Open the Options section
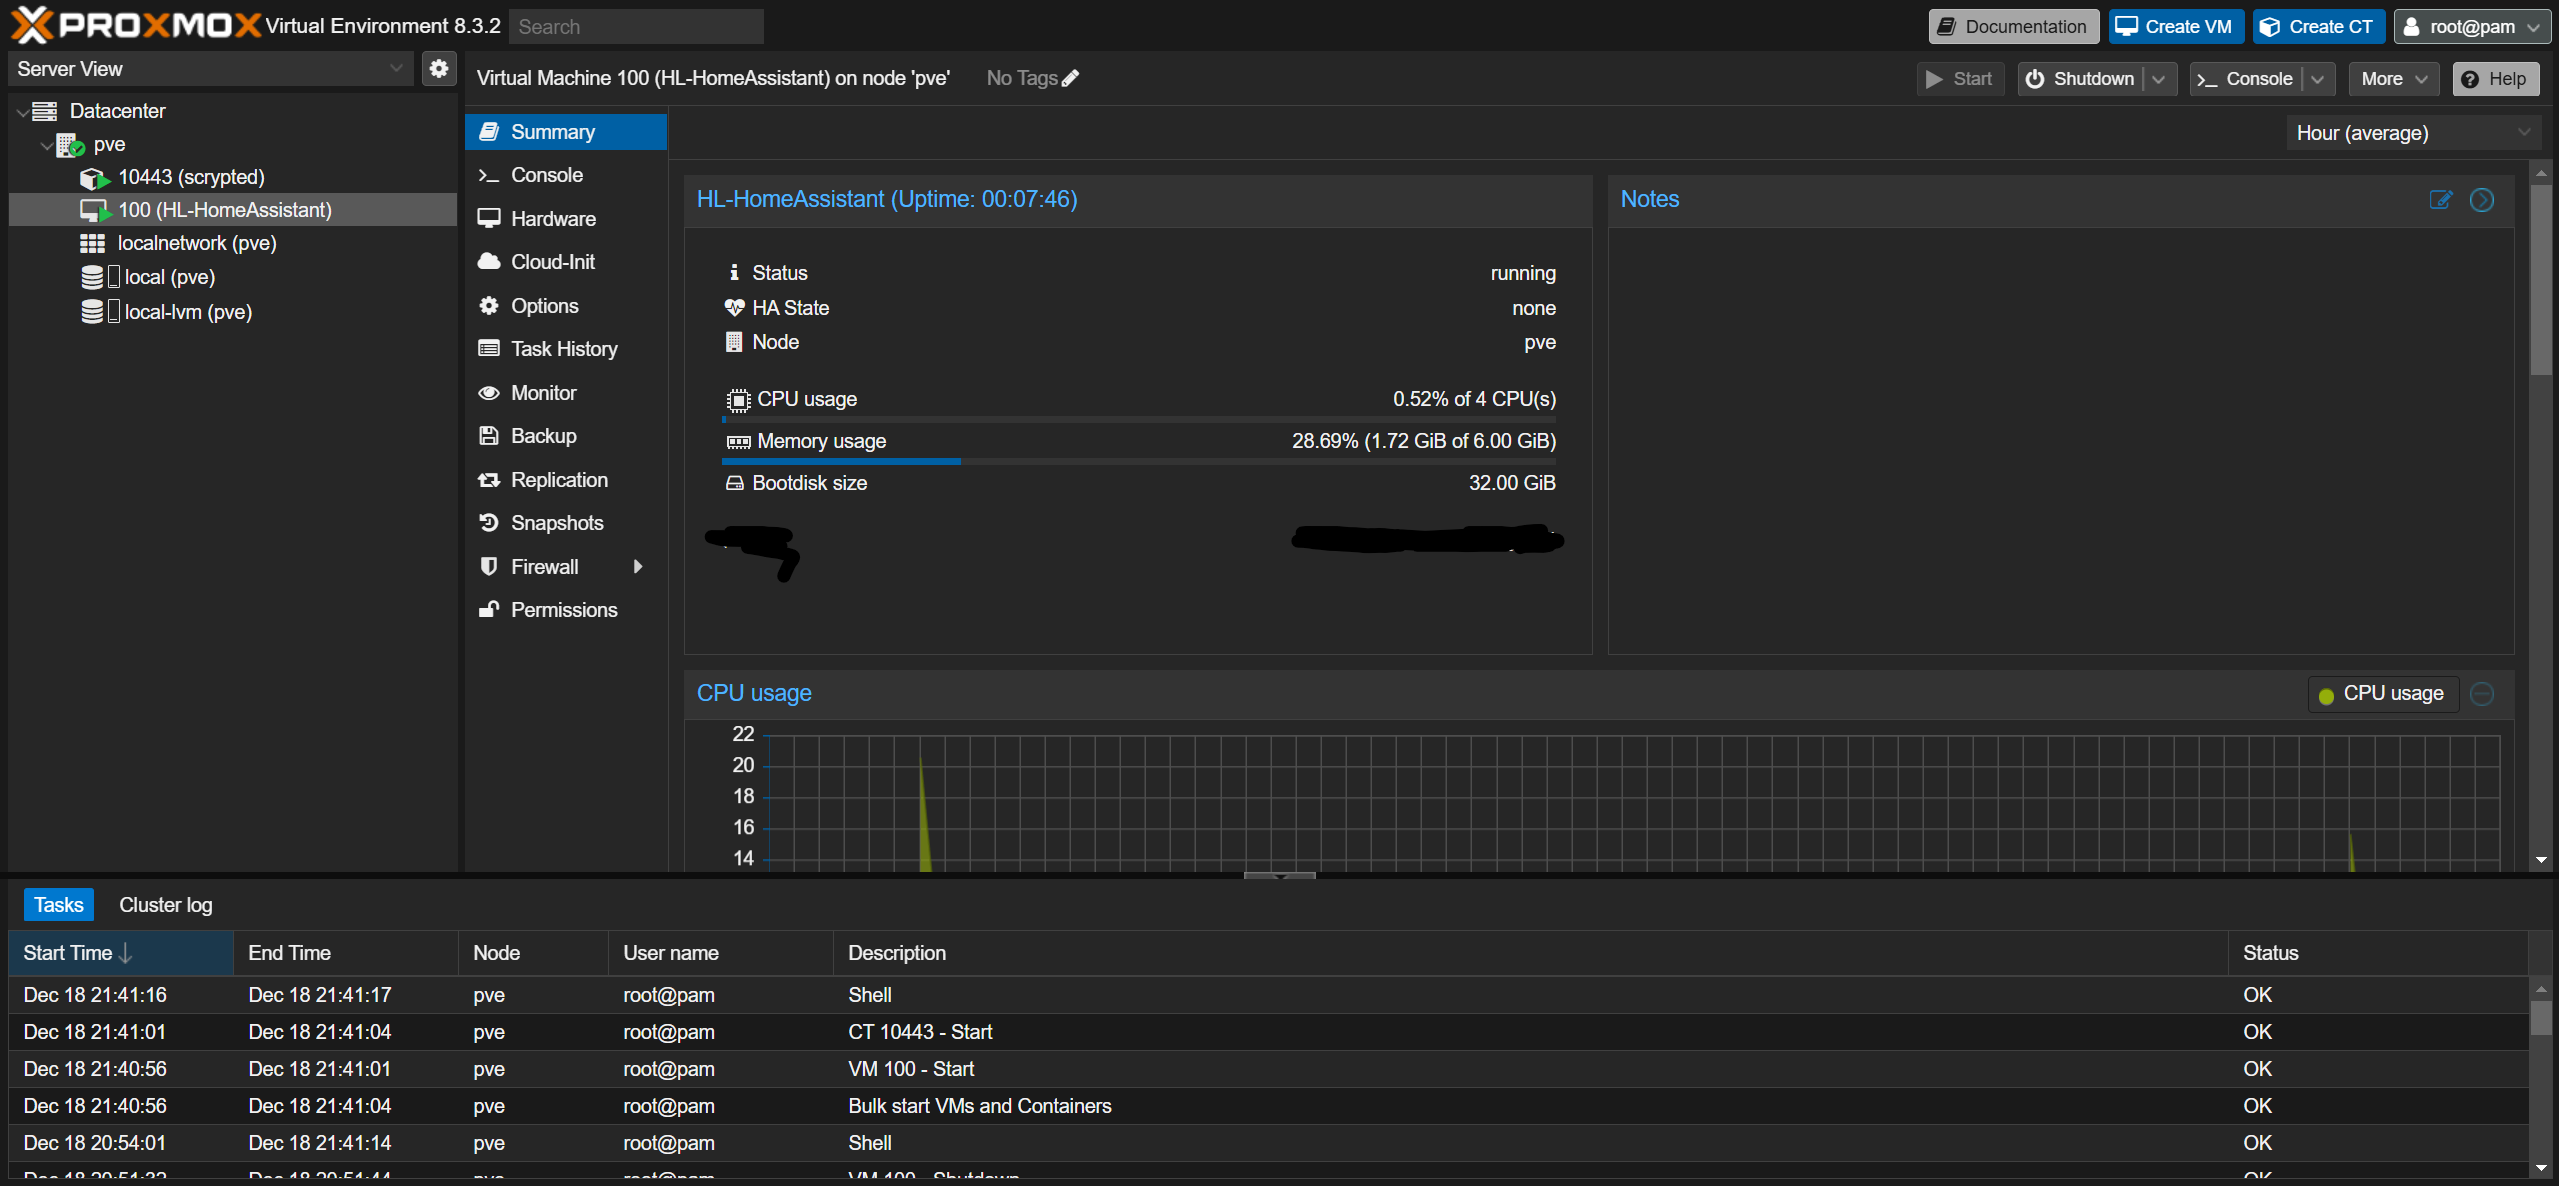The width and height of the screenshot is (2559, 1186). click(x=566, y=306)
